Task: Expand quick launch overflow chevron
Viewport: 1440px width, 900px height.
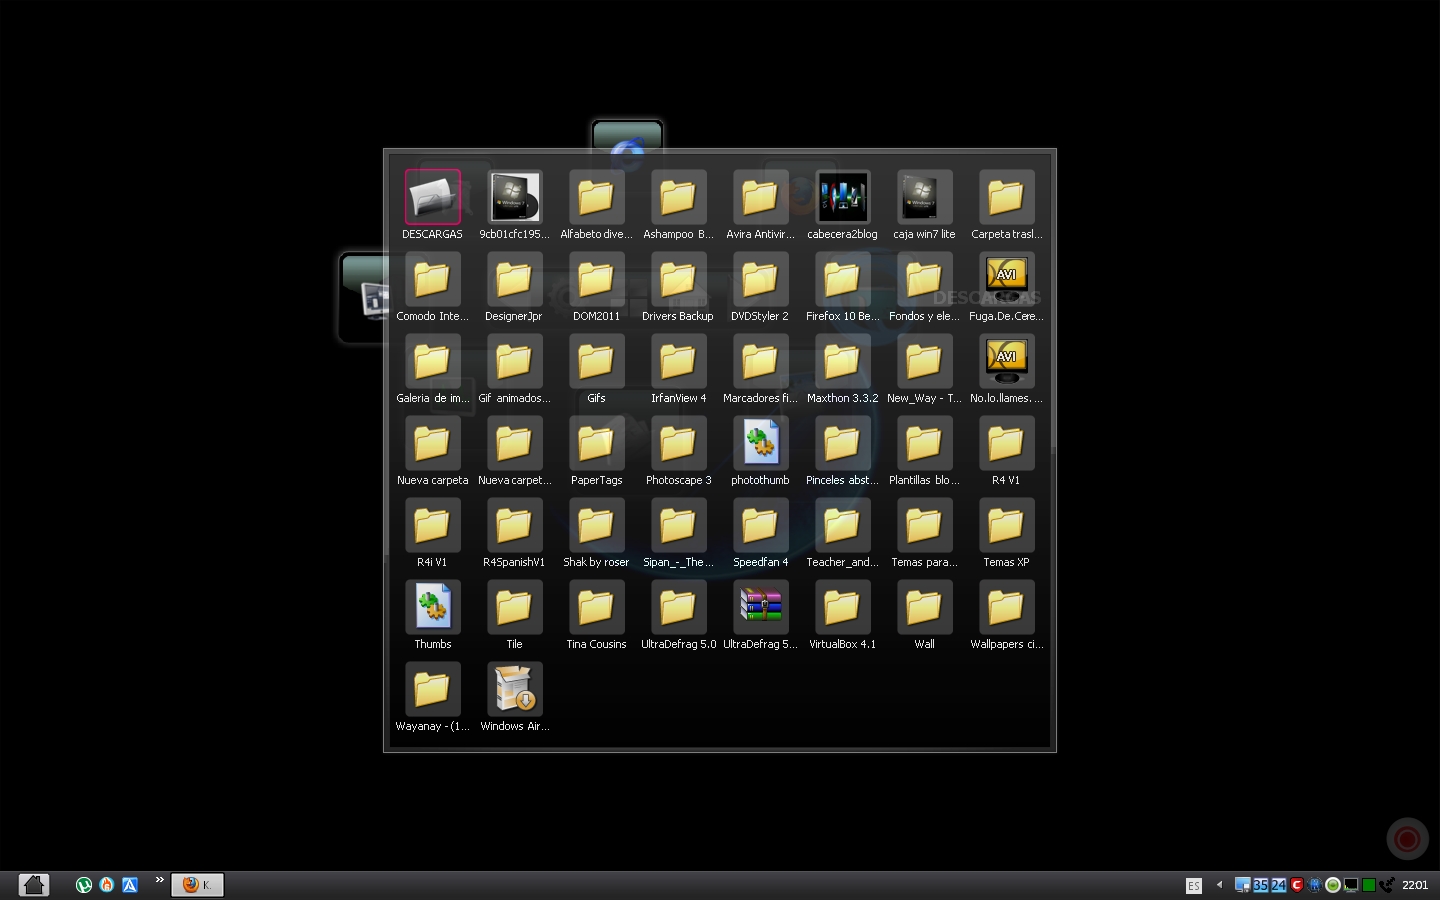Action: pos(159,881)
